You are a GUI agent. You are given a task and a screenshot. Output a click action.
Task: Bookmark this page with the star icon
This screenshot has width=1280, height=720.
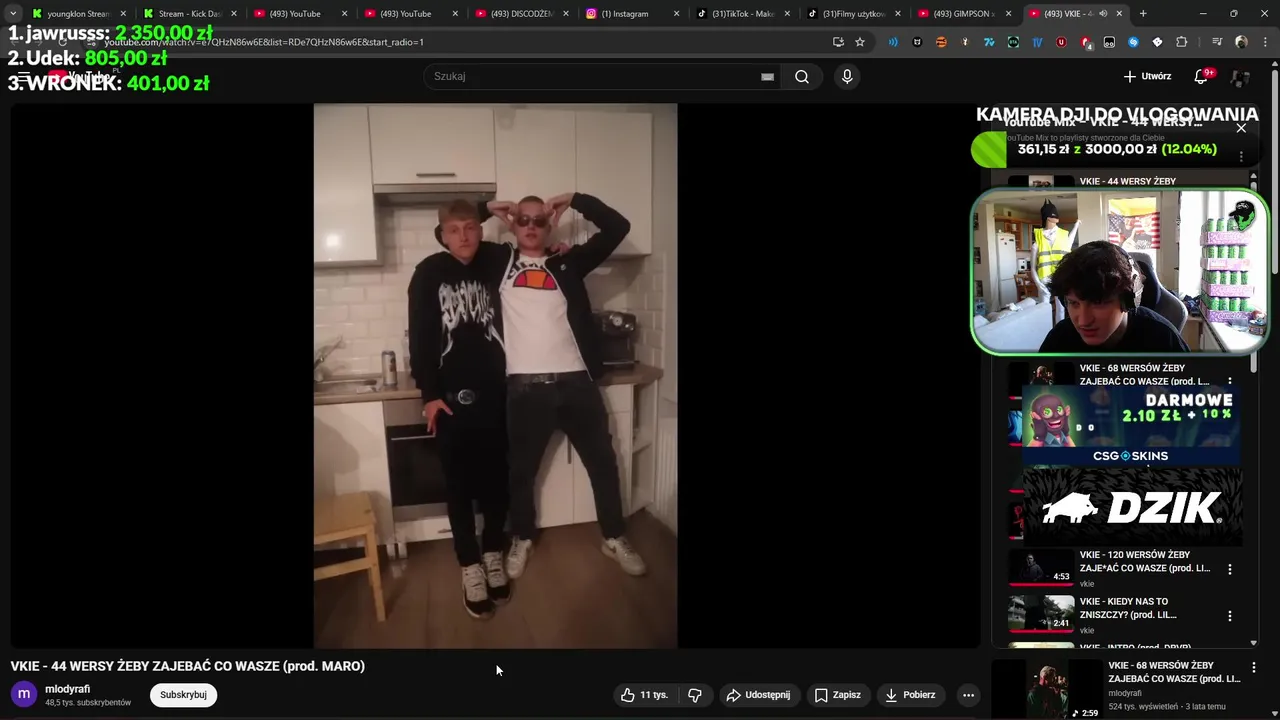click(860, 42)
